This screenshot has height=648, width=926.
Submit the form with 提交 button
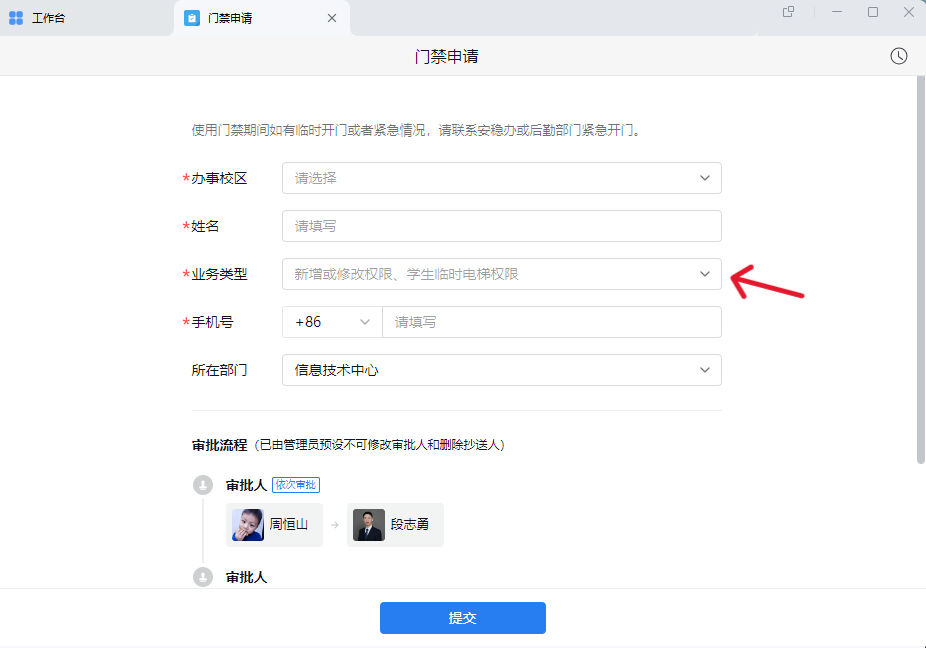point(462,618)
